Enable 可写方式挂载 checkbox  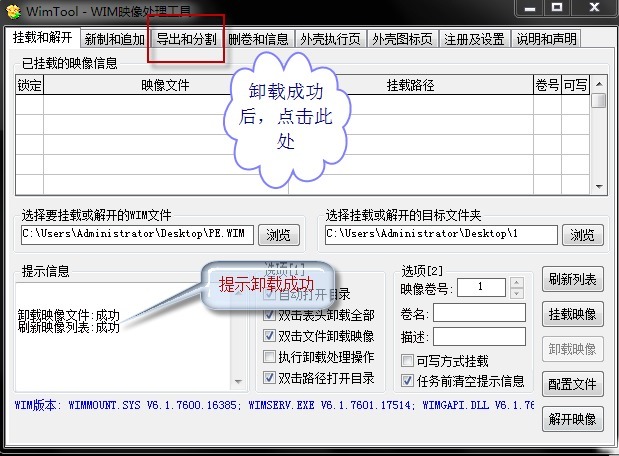point(407,360)
